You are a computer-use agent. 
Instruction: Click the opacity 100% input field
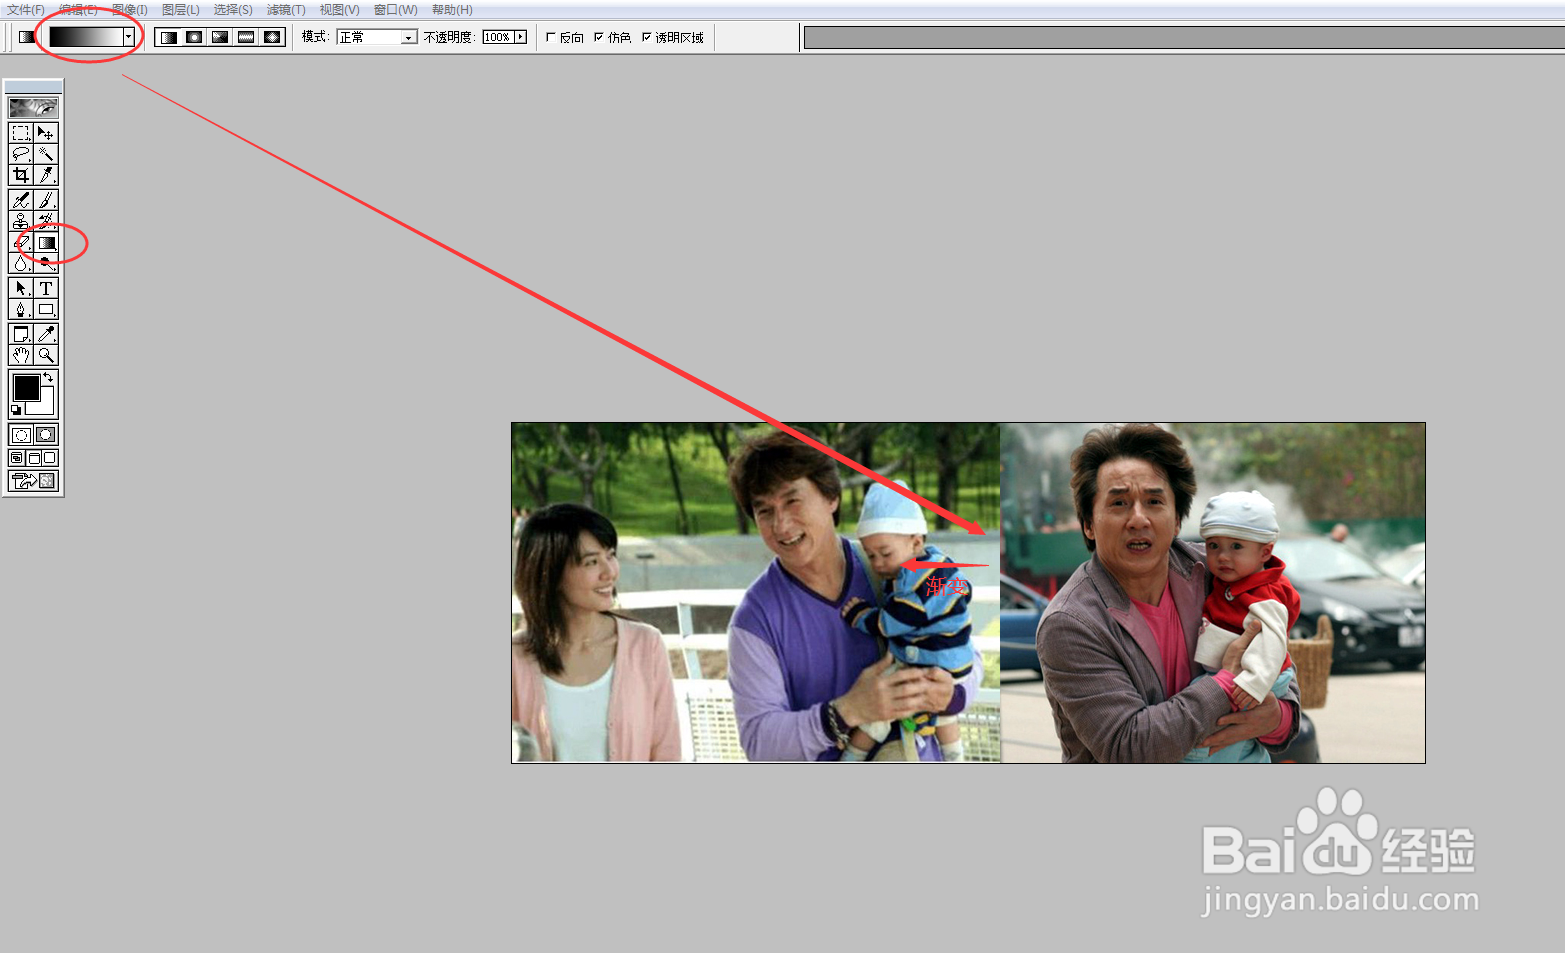click(x=498, y=37)
